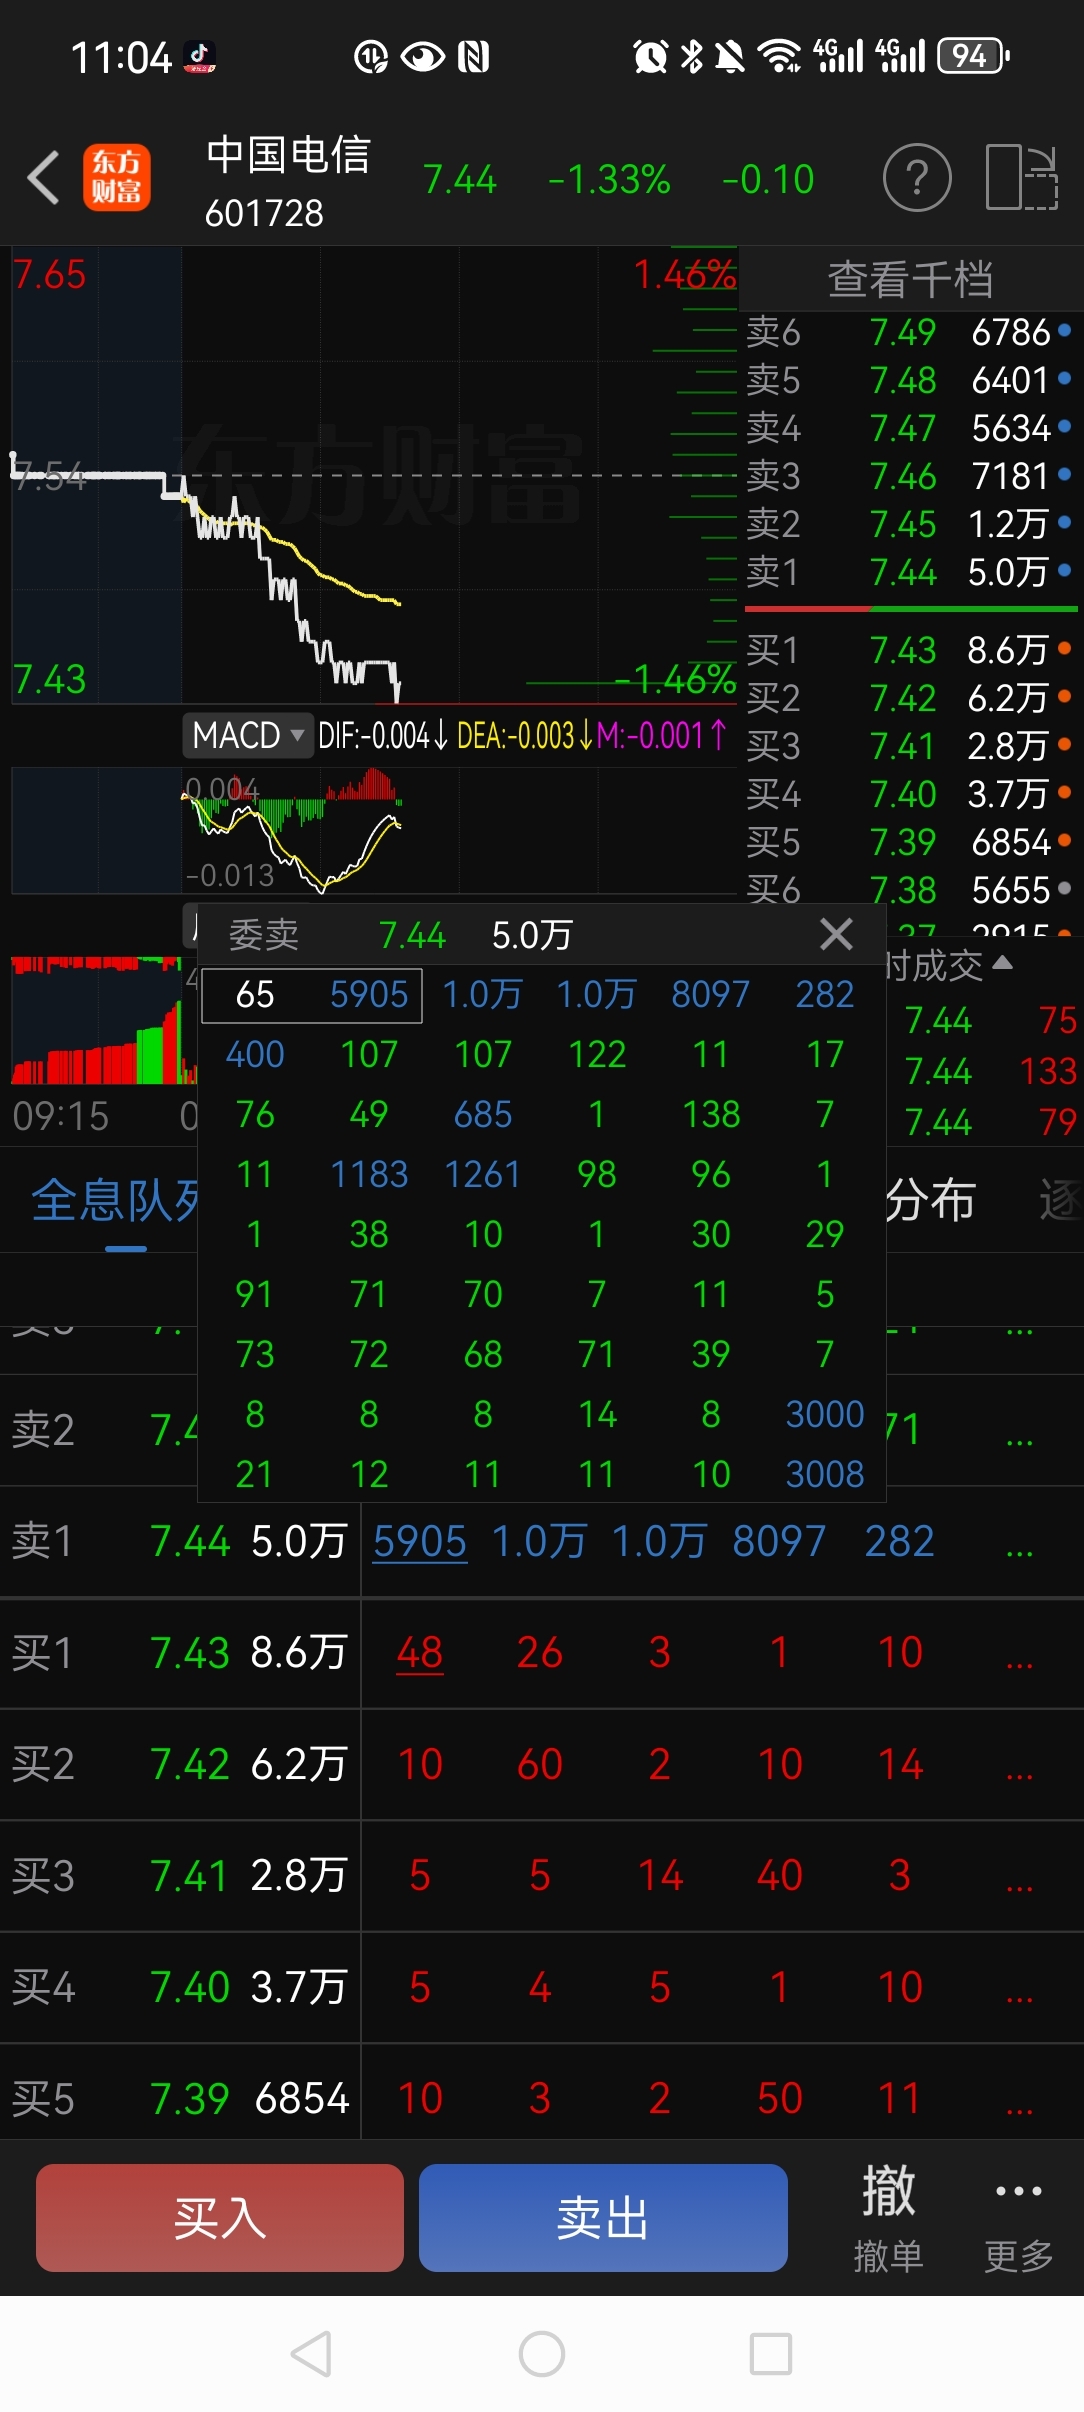
Task: Tap the 3000 order in the popup
Action: point(825,1414)
